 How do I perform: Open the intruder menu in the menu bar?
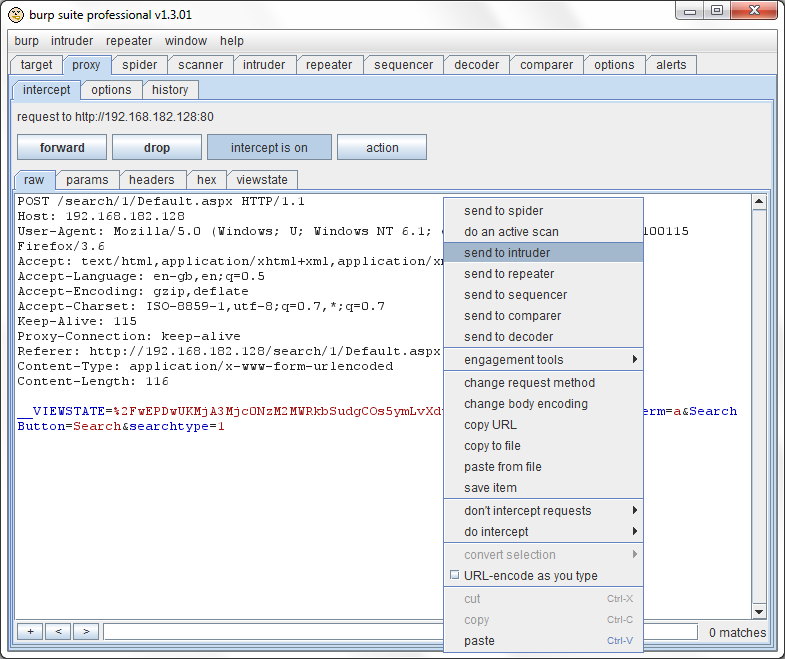tap(72, 41)
